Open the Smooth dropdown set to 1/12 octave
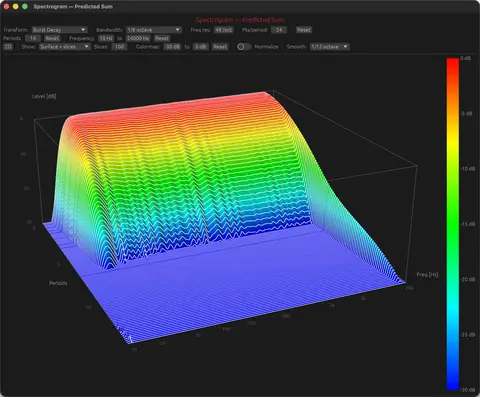 [329, 47]
